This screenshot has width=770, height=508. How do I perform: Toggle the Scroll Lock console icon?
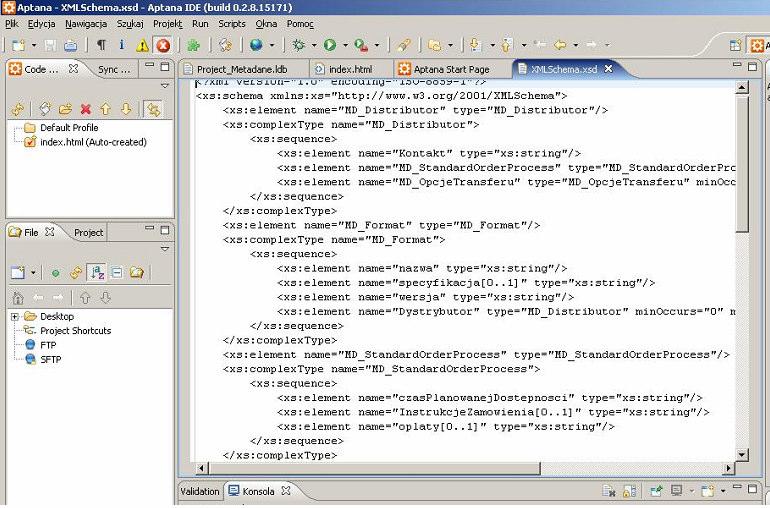click(629, 491)
